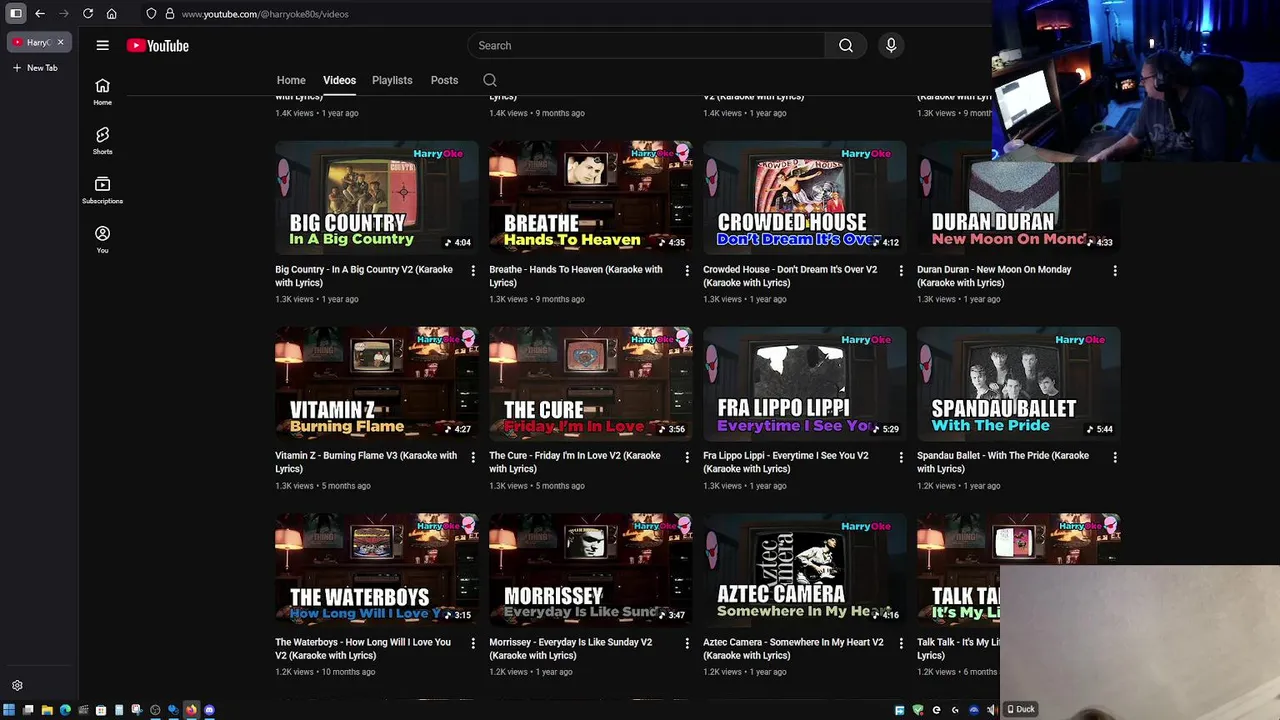Search within channel magnifier icon

click(490, 80)
